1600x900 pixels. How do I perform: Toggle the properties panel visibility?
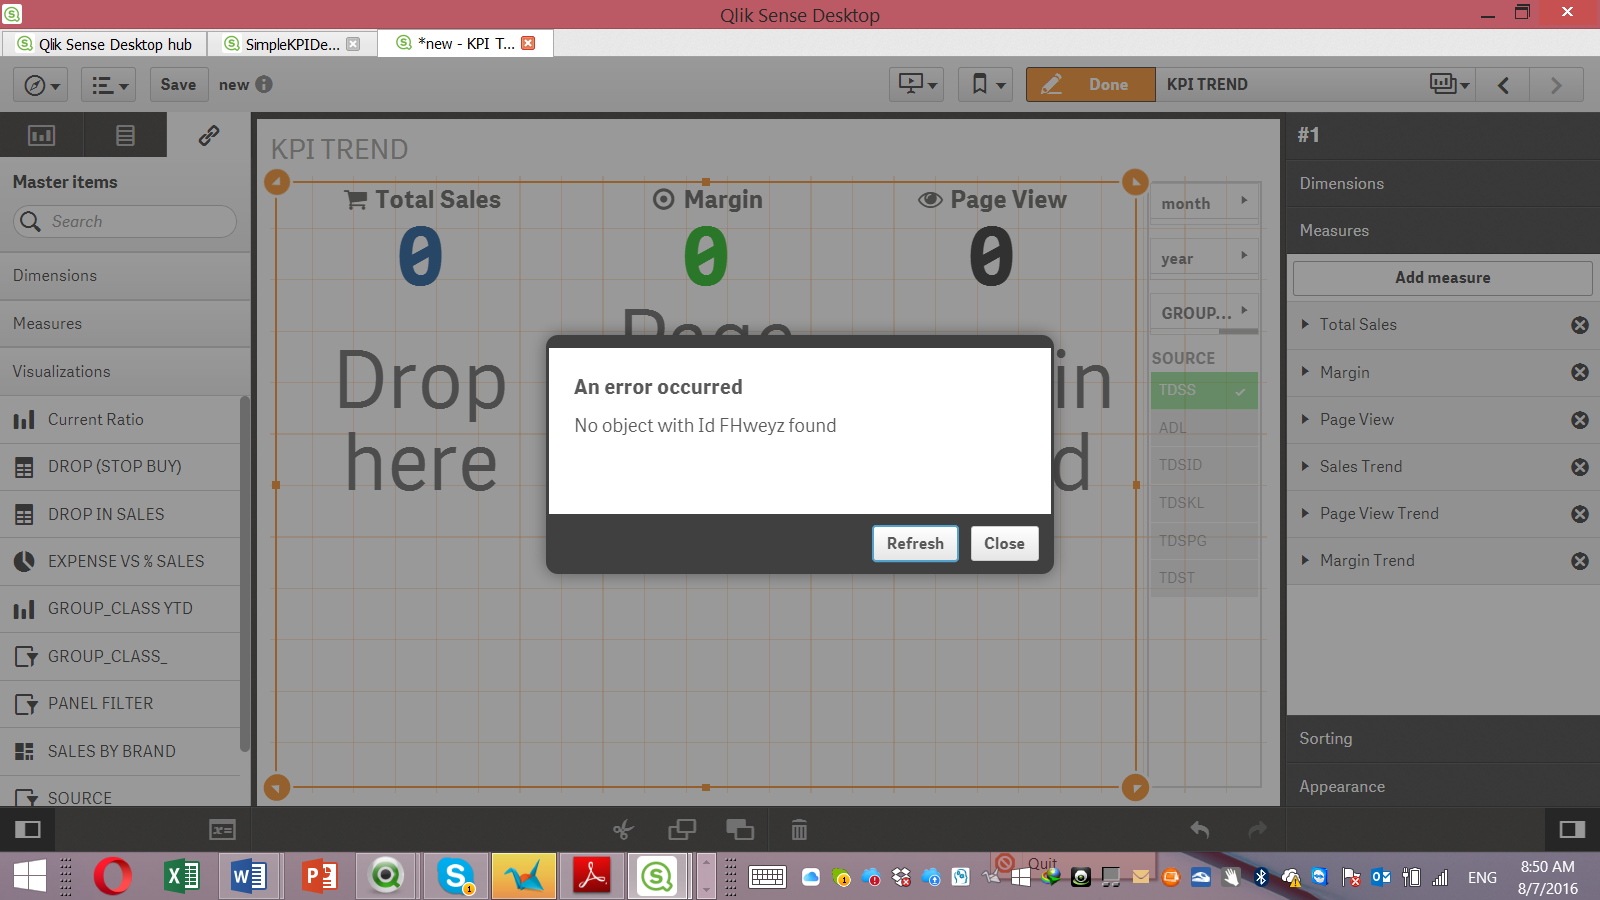[x=1572, y=829]
